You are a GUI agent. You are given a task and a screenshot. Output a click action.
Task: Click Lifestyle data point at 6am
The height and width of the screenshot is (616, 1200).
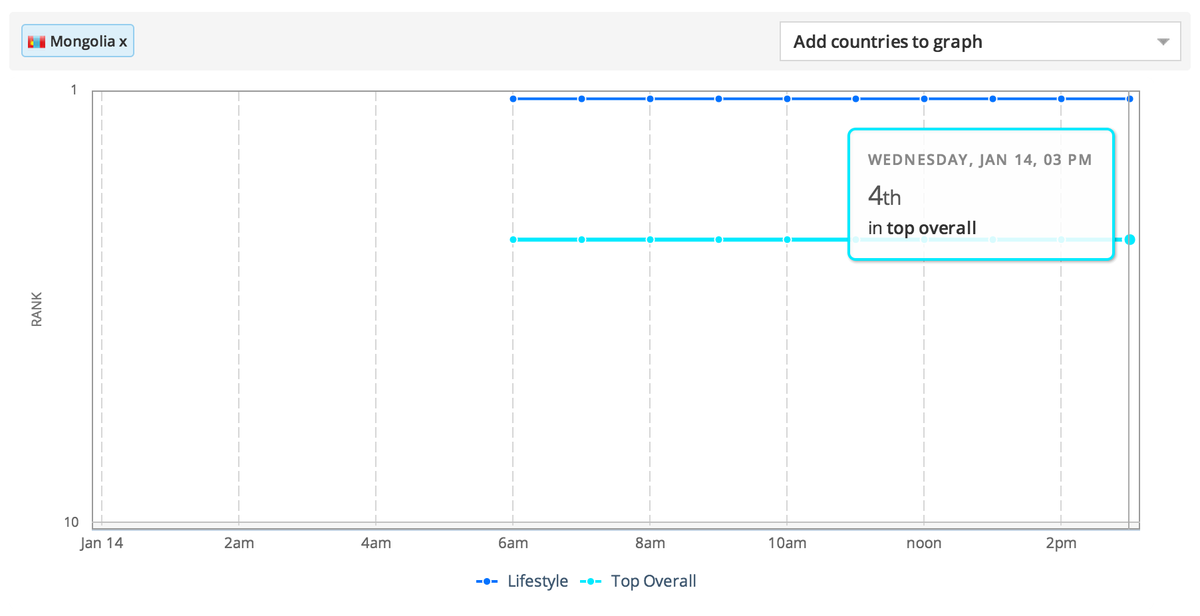tap(513, 99)
